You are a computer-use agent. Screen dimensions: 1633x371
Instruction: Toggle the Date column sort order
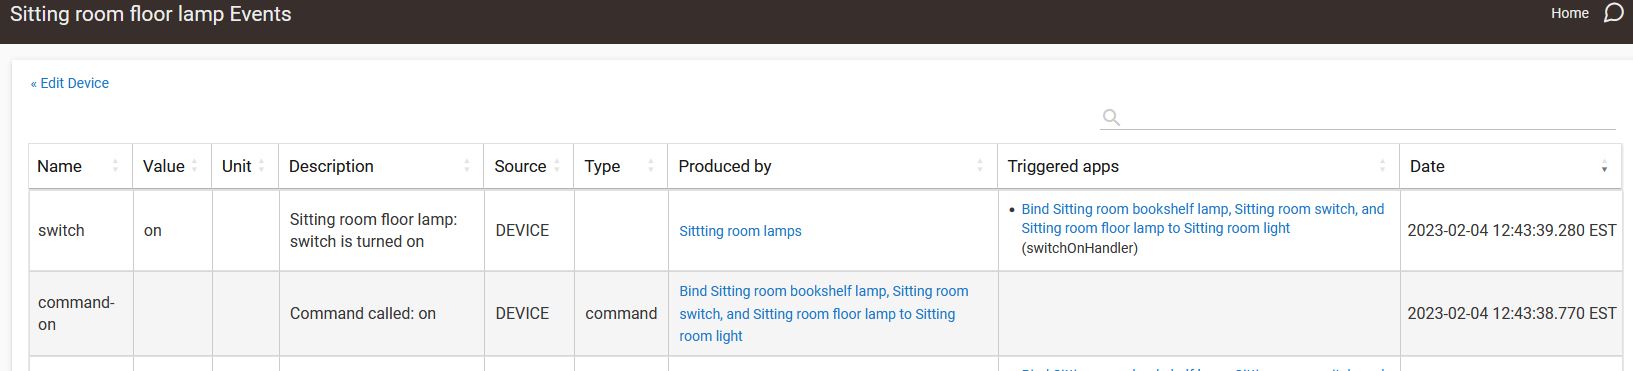click(1604, 167)
